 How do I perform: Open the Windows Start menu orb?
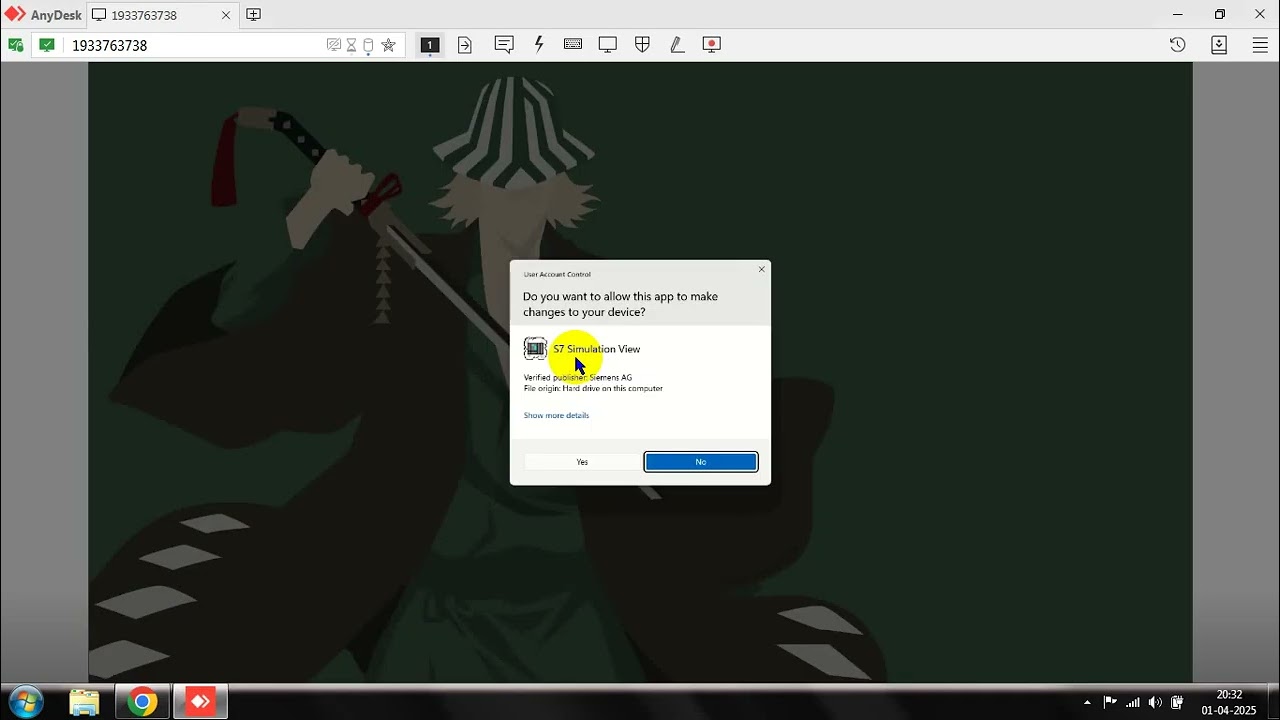[25, 702]
